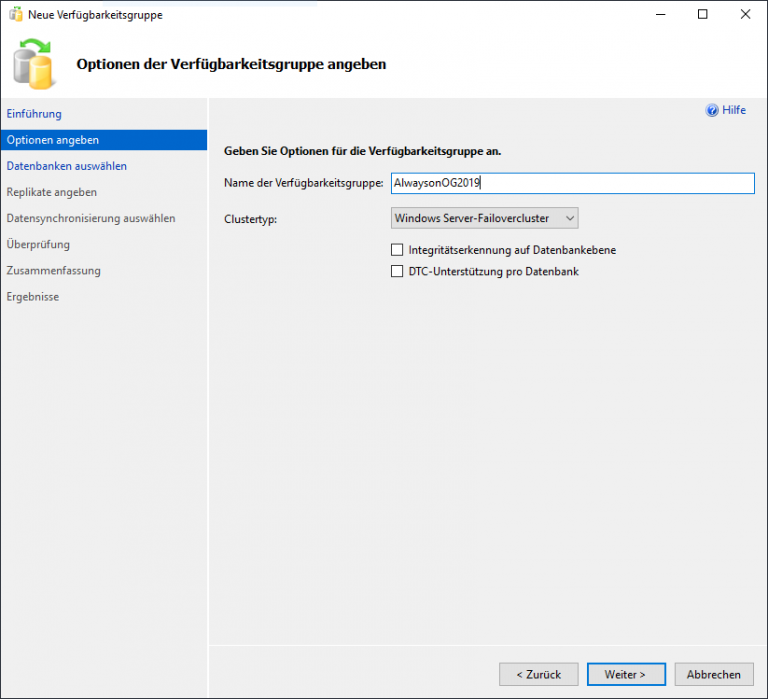This screenshot has height=699, width=768.
Task: Open the Hilfe link
Action: pyautogui.click(x=734, y=110)
